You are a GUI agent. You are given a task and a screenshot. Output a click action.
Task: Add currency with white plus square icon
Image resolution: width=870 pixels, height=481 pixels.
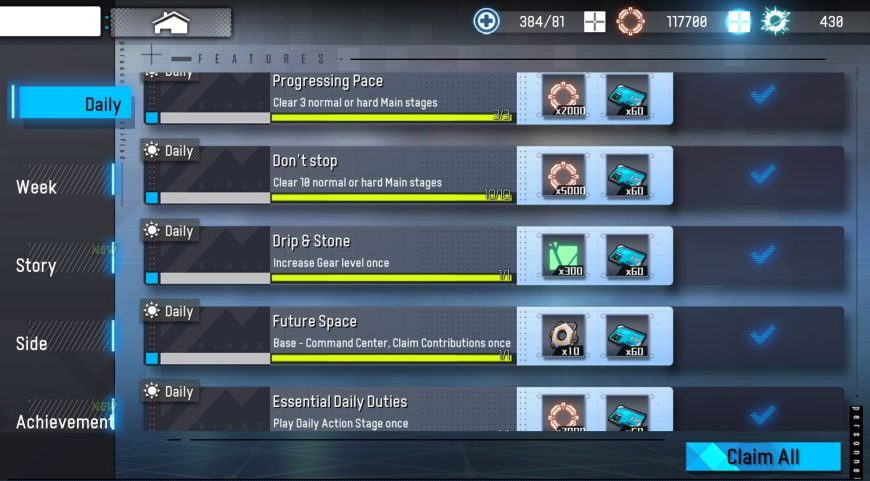click(x=594, y=22)
